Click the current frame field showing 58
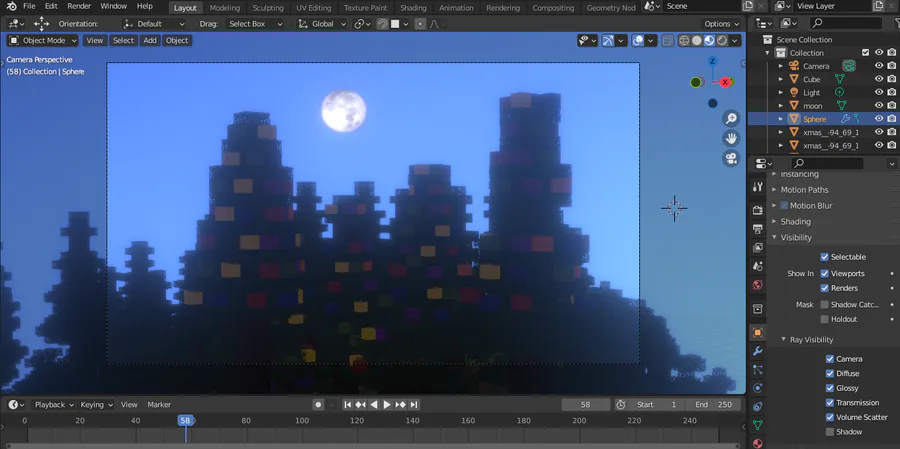Screen dimensions: 900x449 click(x=585, y=405)
